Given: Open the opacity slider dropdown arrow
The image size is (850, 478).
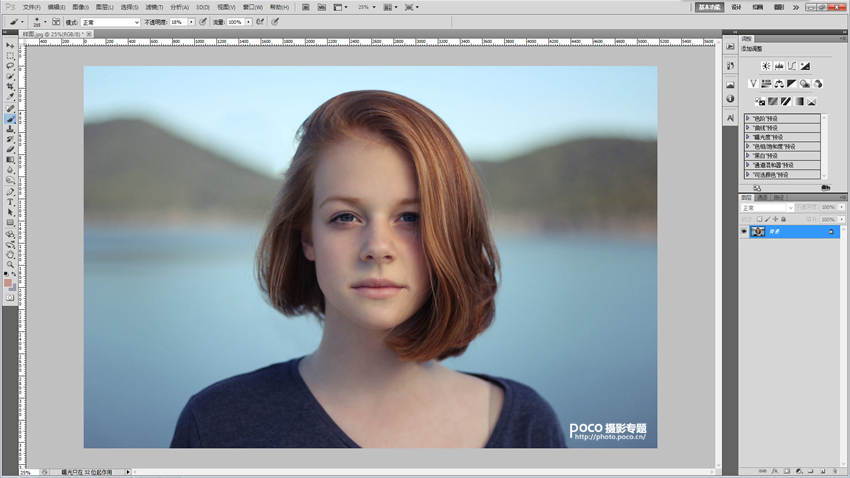Looking at the screenshot, I should 191,22.
